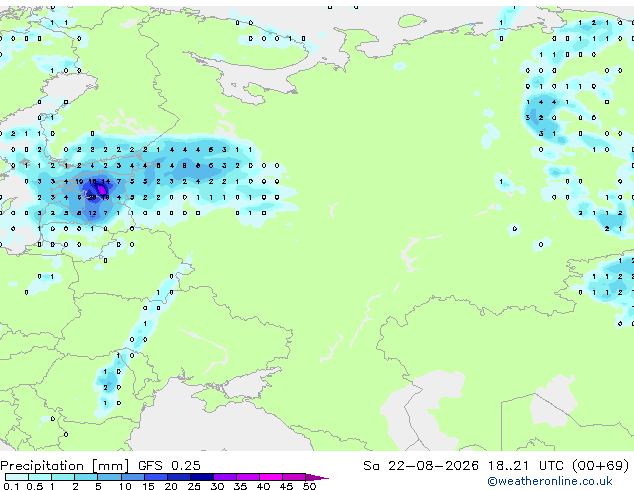Click the '15' legend scale label
634x490 pixels.
148,486
